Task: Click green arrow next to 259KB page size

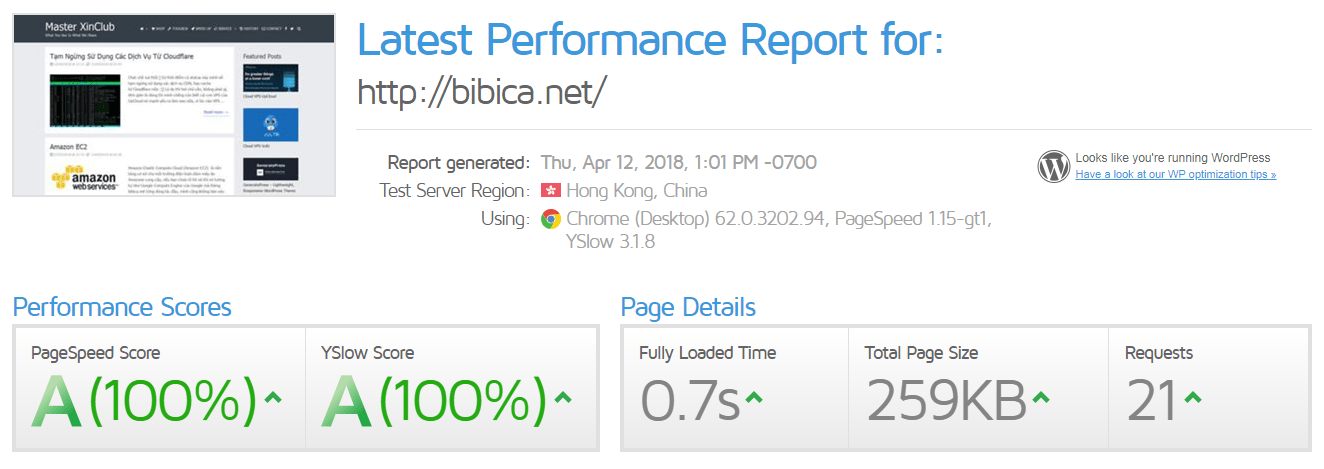Action: 1041,398
